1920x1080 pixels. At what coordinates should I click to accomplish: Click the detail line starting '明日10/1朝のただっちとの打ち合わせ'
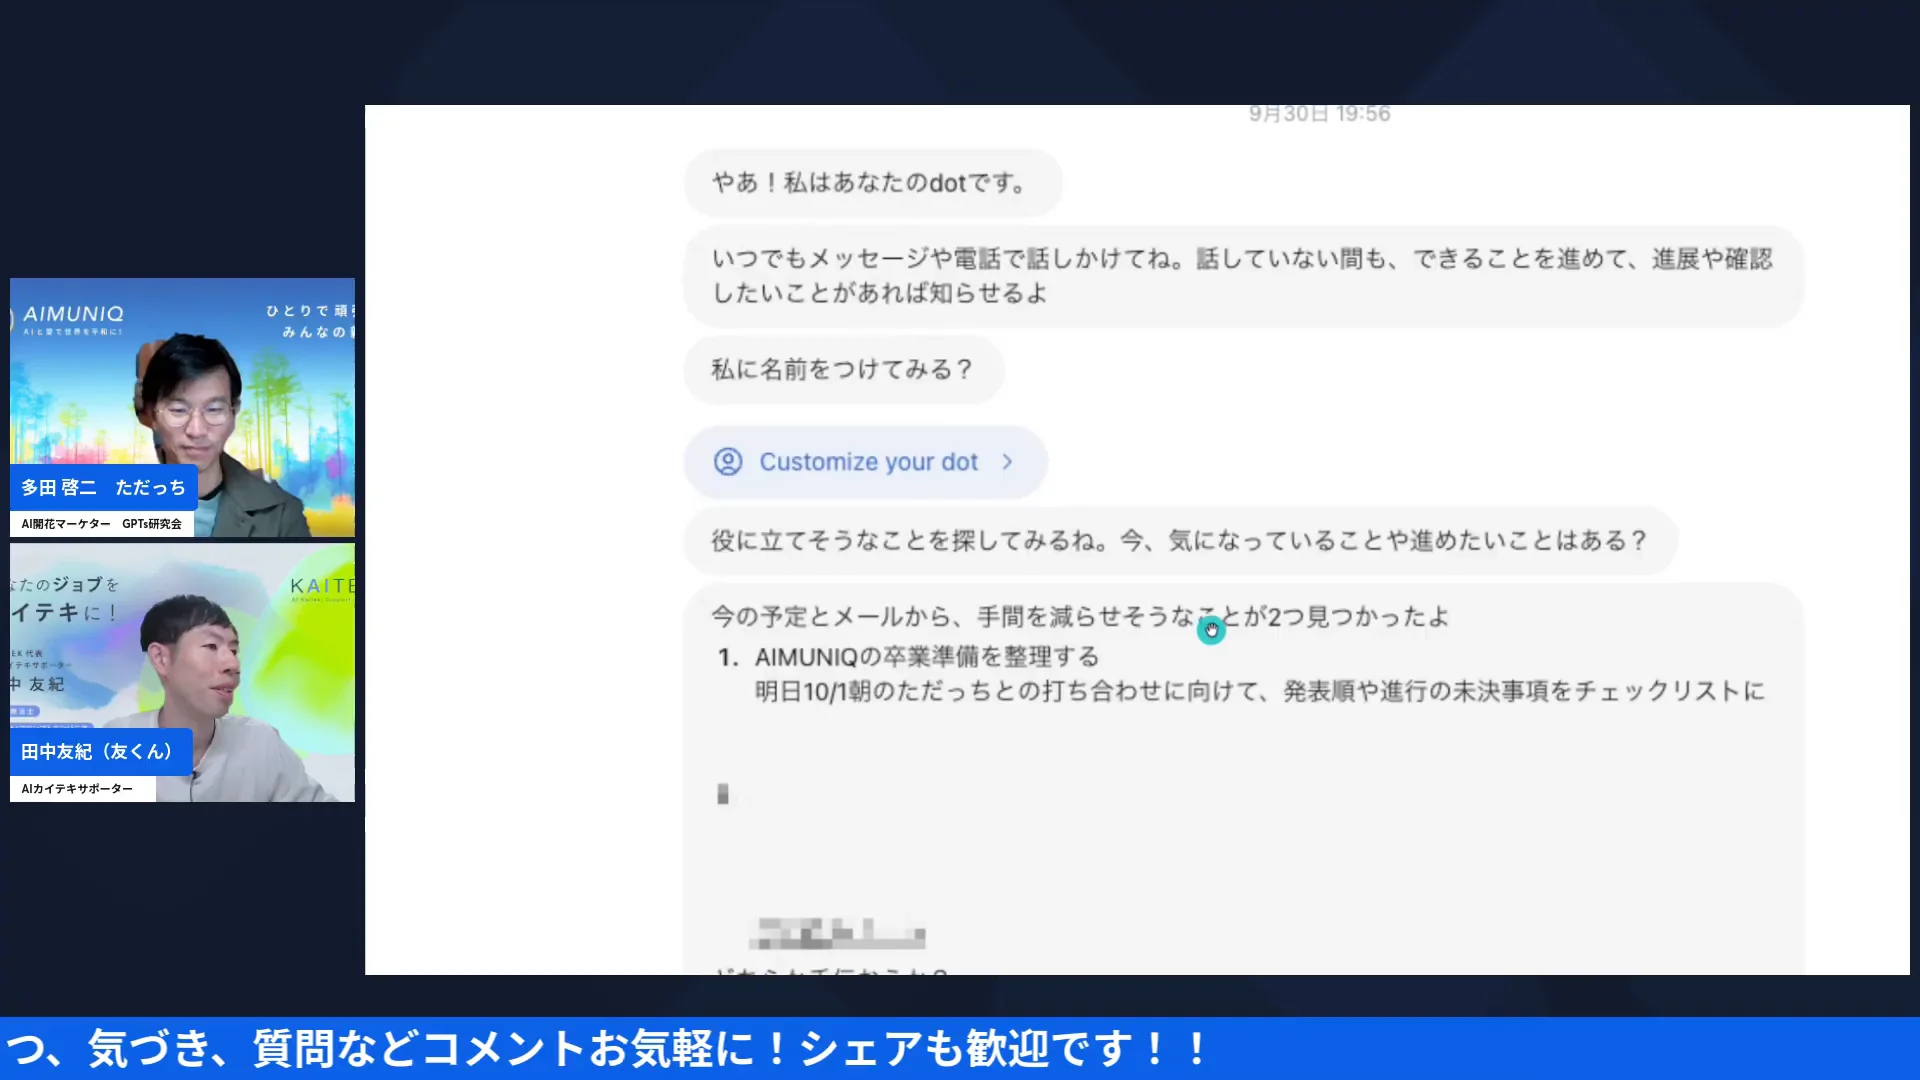point(1259,692)
